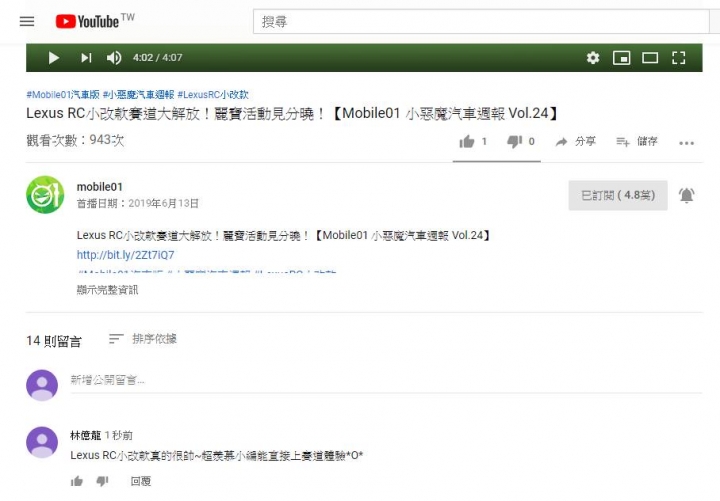
Task: Click the add public comment field
Action: coord(386,380)
